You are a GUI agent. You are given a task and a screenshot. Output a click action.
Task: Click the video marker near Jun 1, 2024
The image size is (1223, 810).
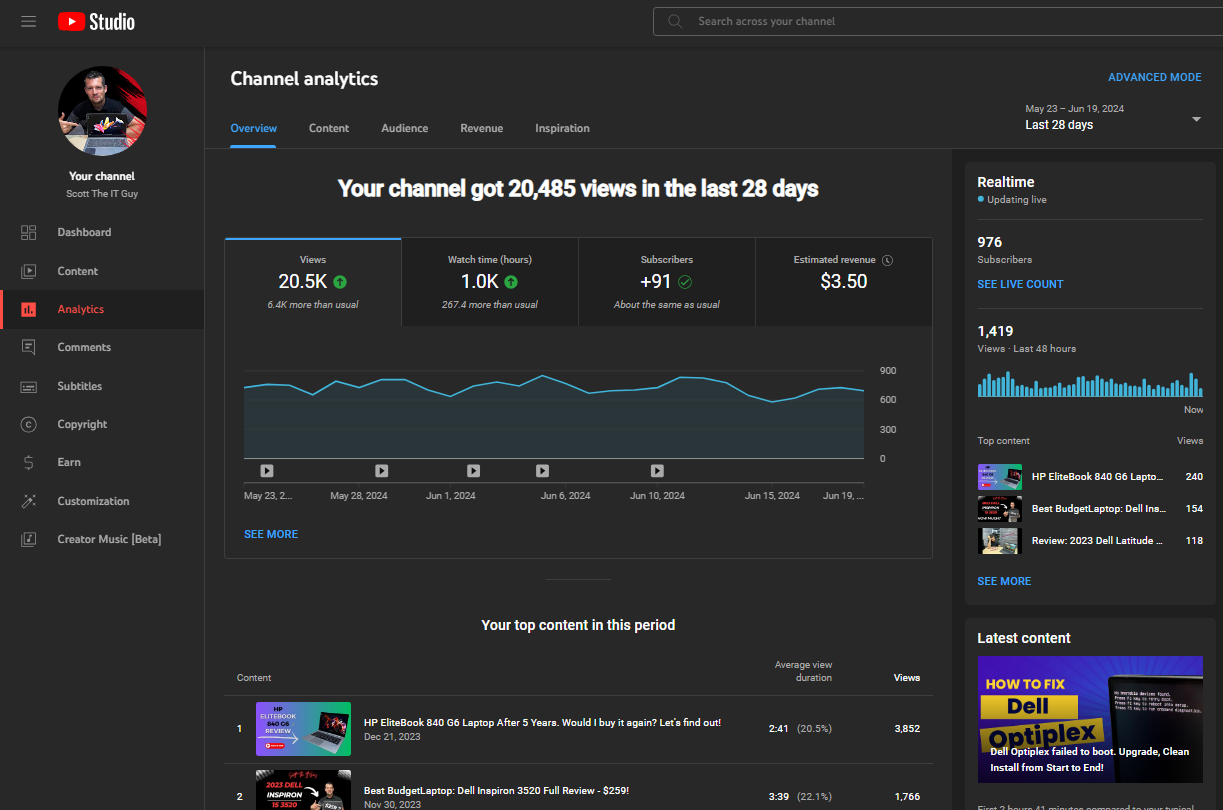[473, 471]
